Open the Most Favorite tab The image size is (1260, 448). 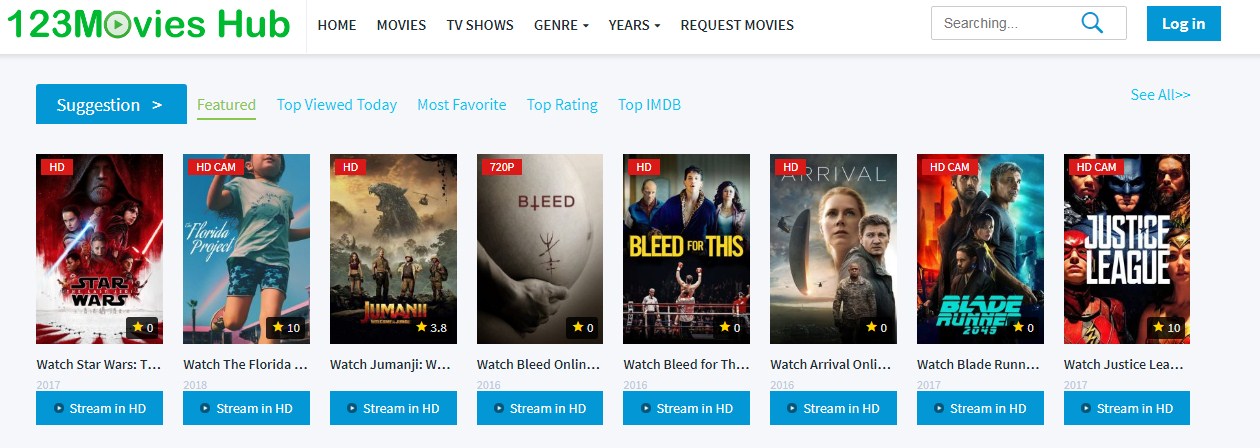462,104
